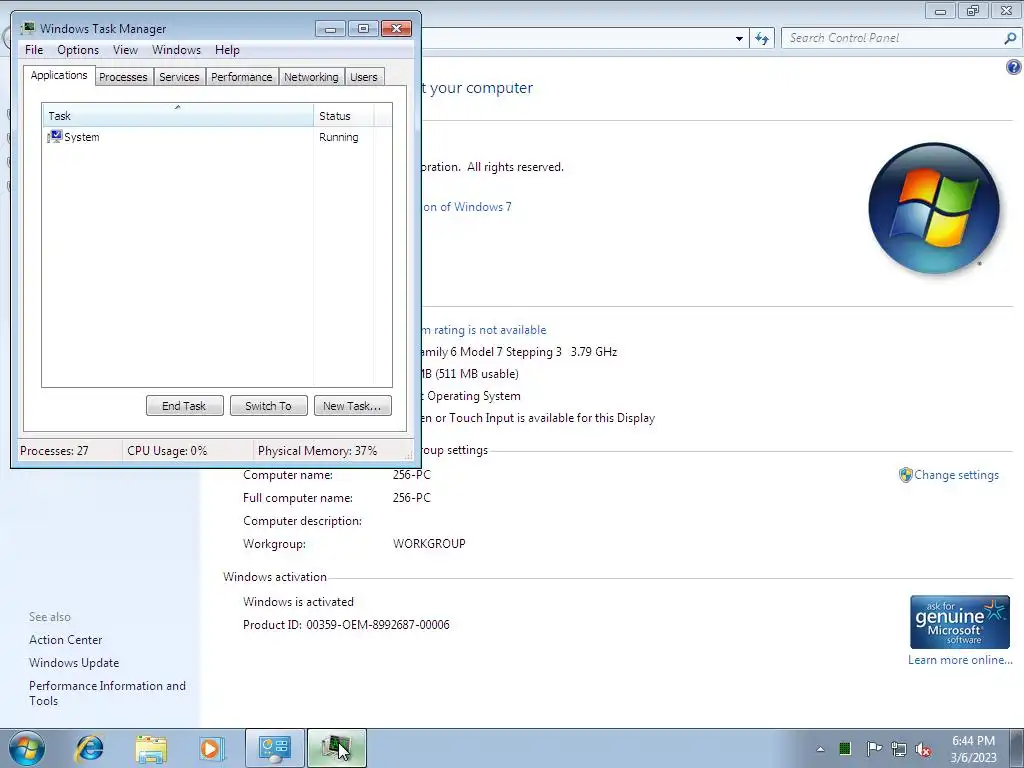Click the 256-PC value next to Computer name
Image resolution: width=1024 pixels, height=768 pixels.
[x=411, y=475]
